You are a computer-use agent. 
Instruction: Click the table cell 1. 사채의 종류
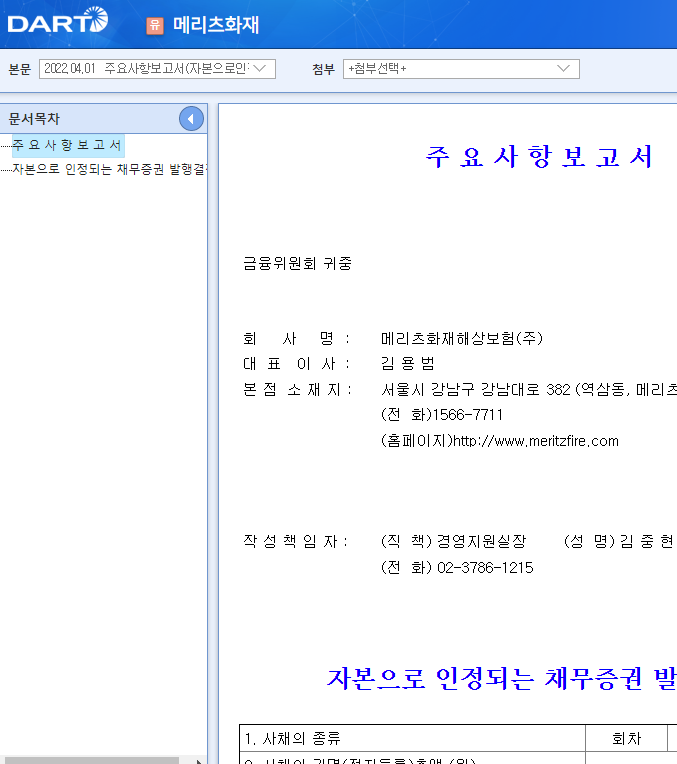[412, 738]
